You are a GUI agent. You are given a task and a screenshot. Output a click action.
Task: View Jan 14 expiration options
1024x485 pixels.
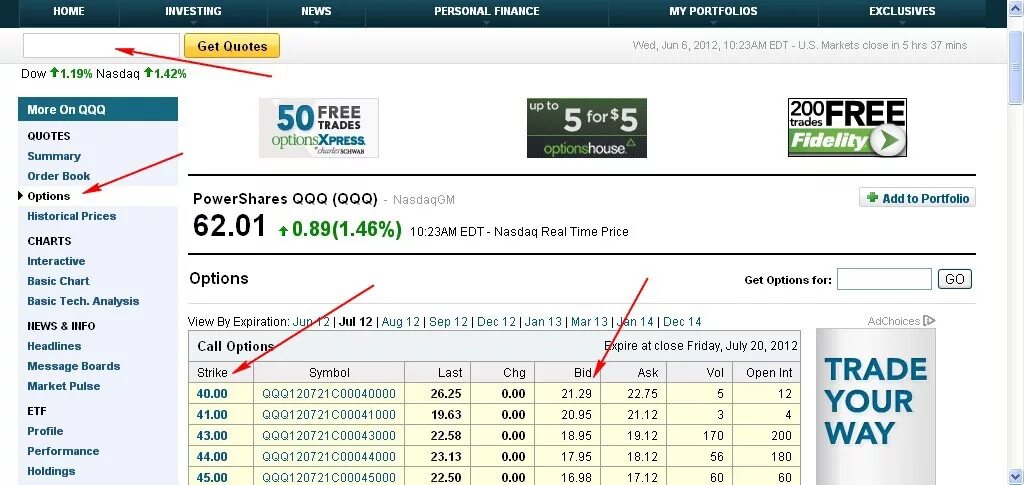tap(635, 322)
